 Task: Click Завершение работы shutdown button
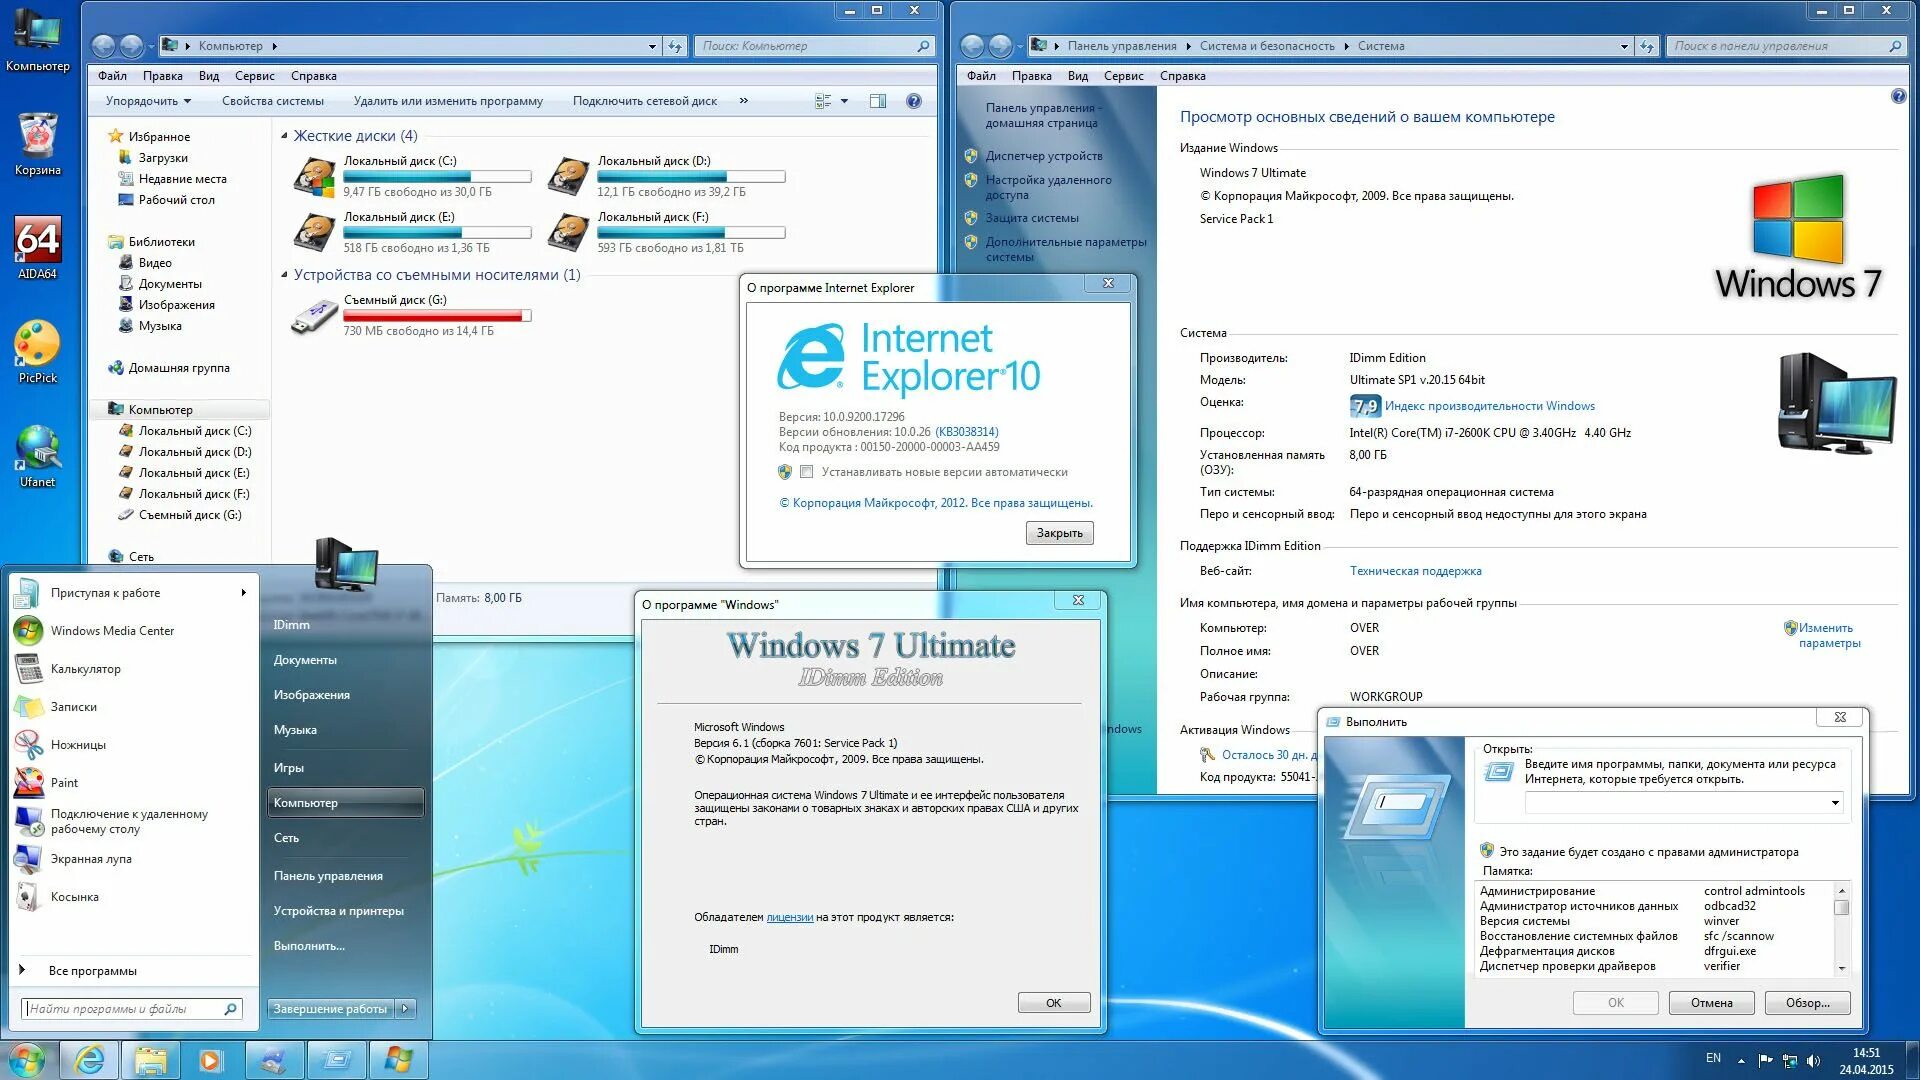coord(330,1009)
